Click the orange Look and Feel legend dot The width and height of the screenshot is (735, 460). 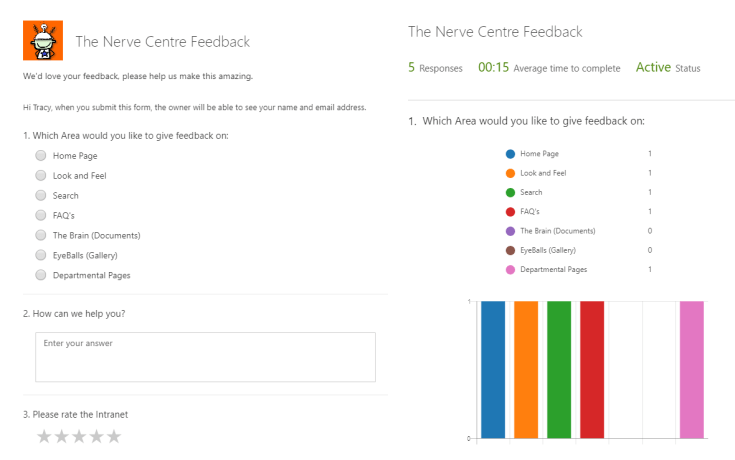pyautogui.click(x=510, y=173)
